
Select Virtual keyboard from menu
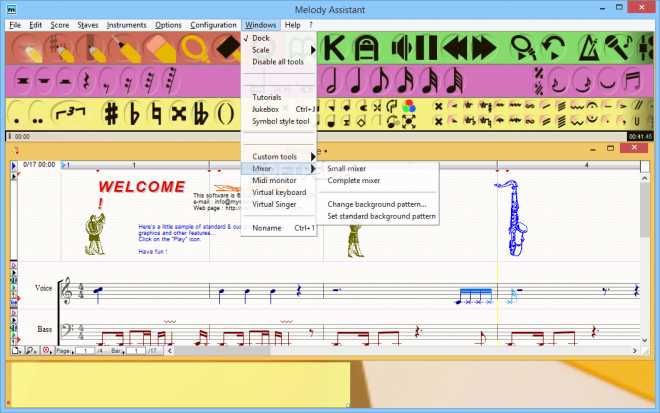pyautogui.click(x=279, y=192)
